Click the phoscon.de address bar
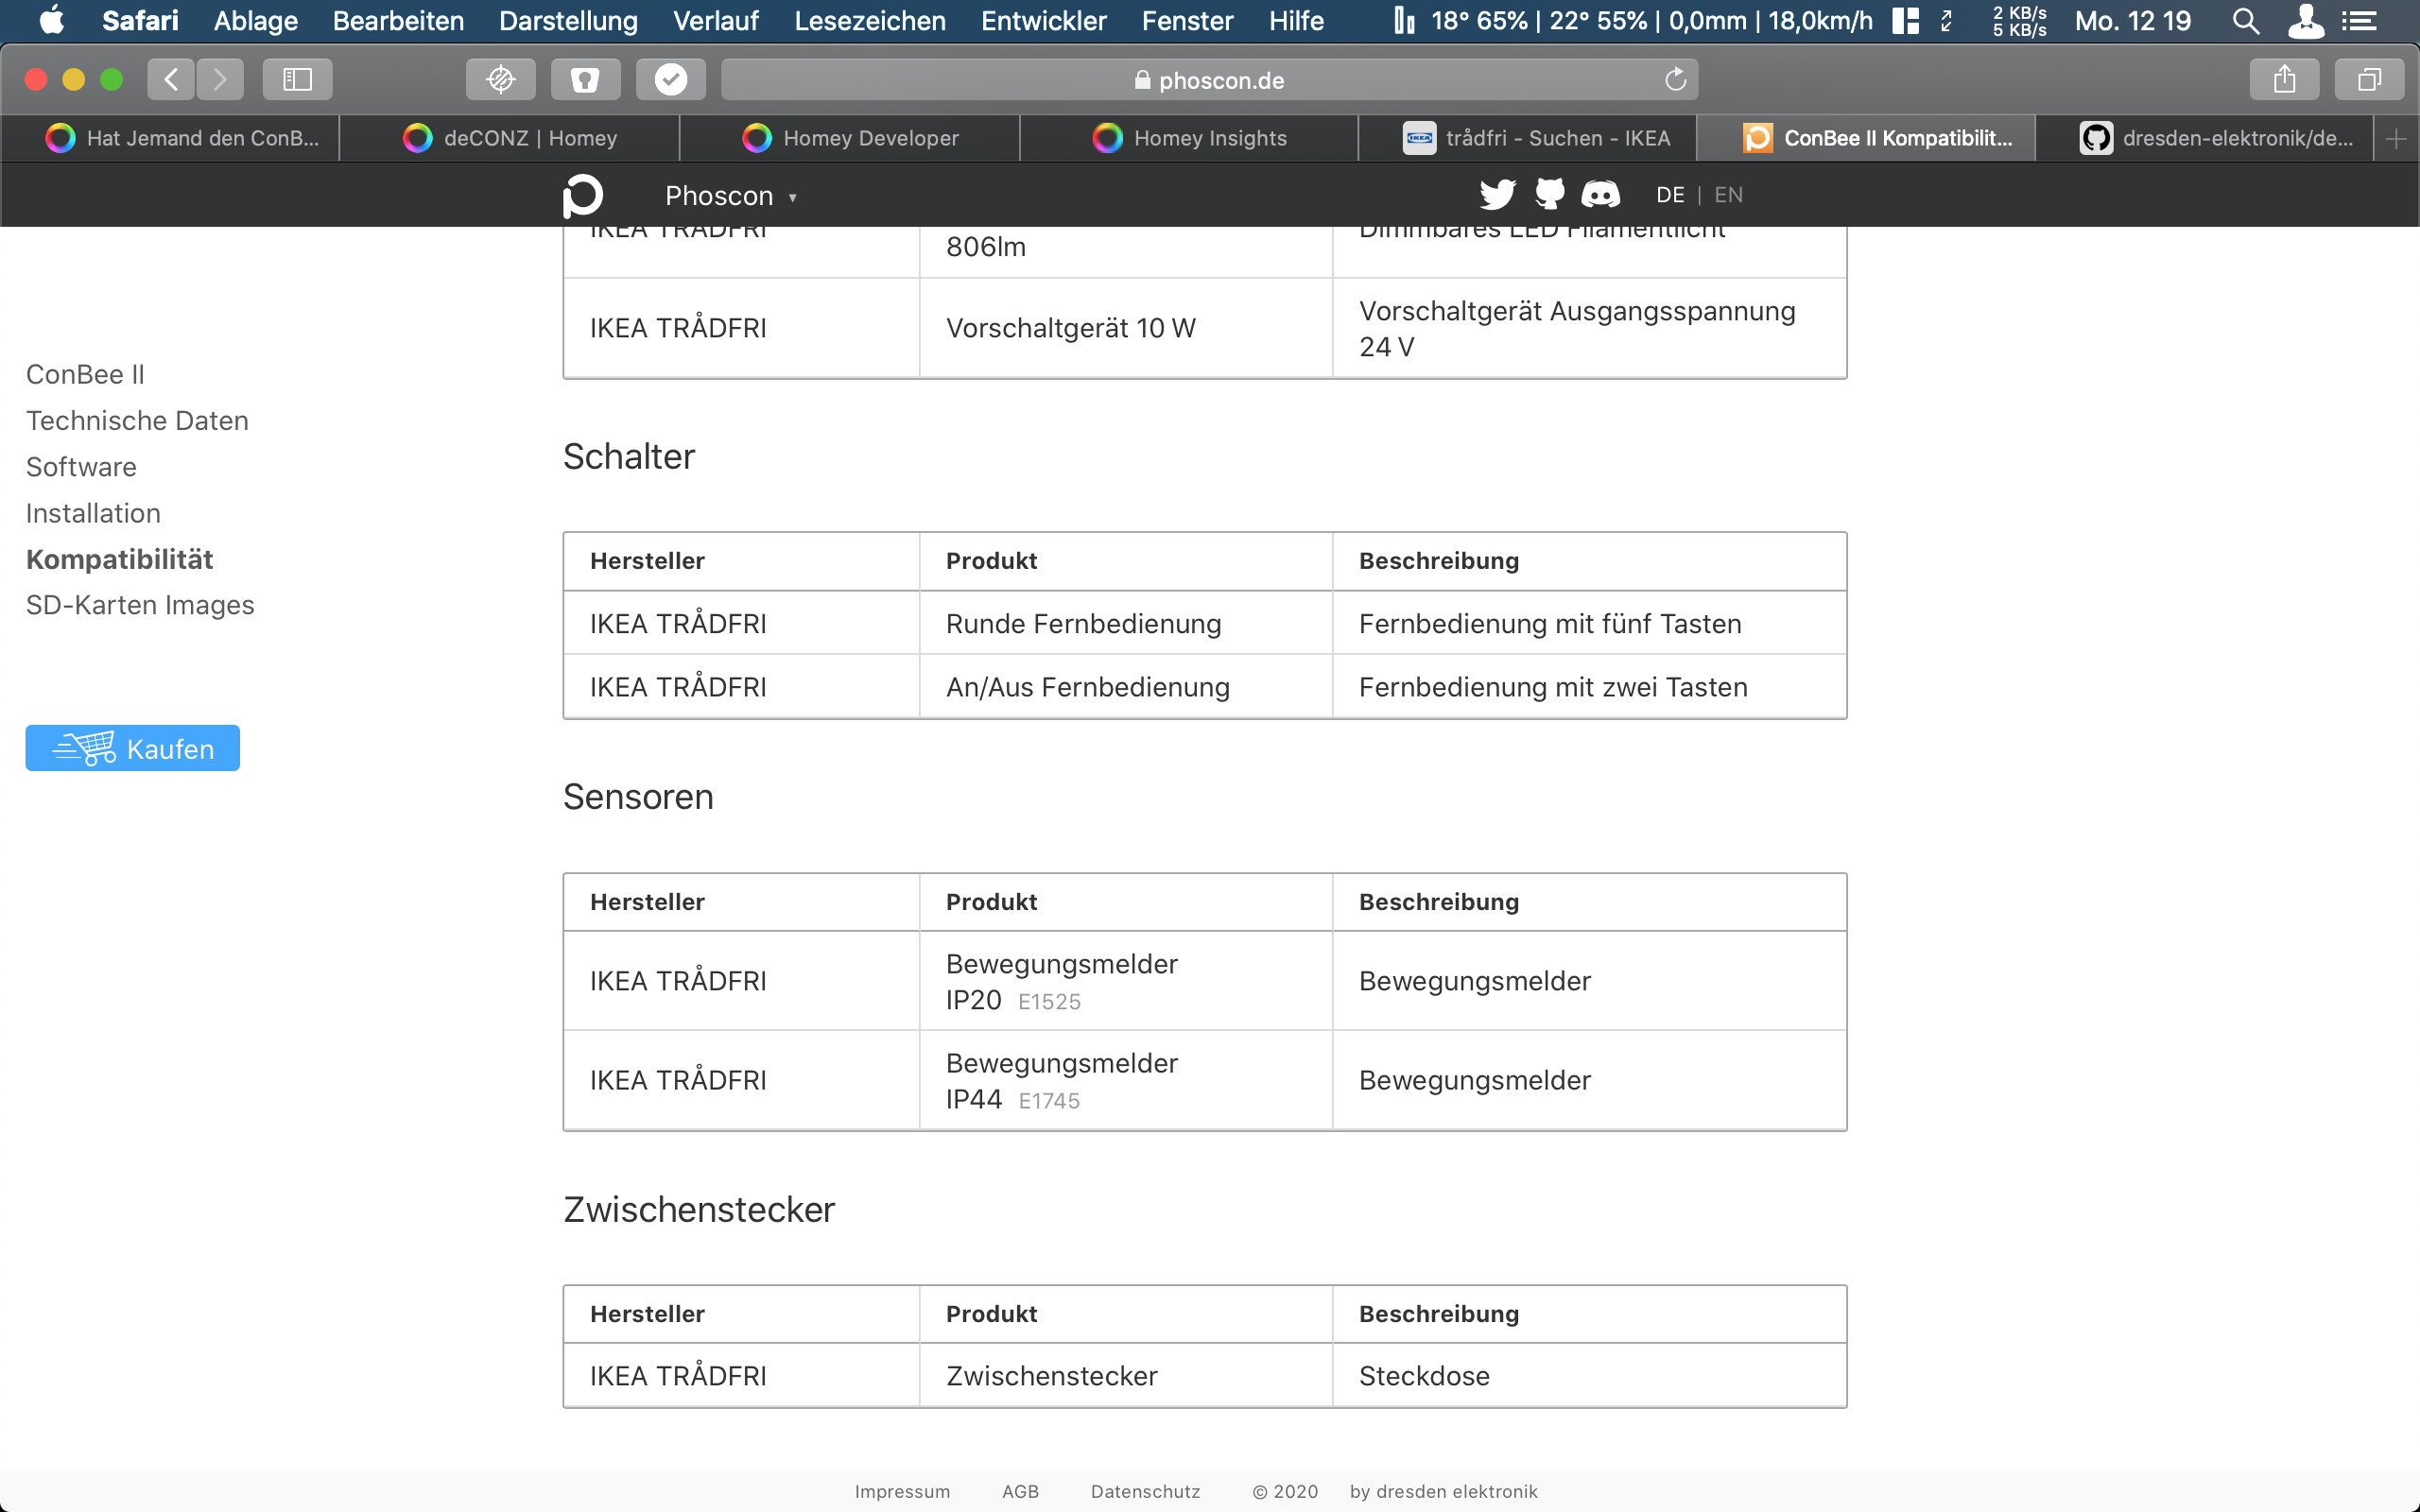 (x=1209, y=80)
